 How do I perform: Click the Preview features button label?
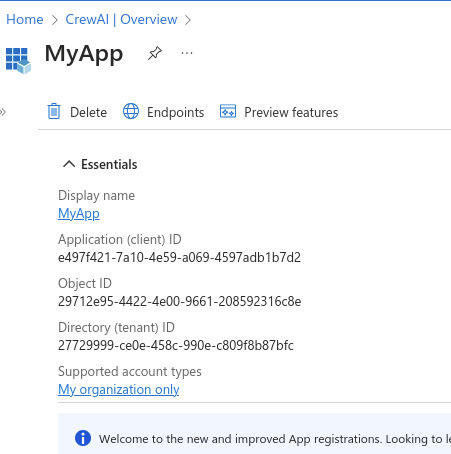(x=291, y=112)
